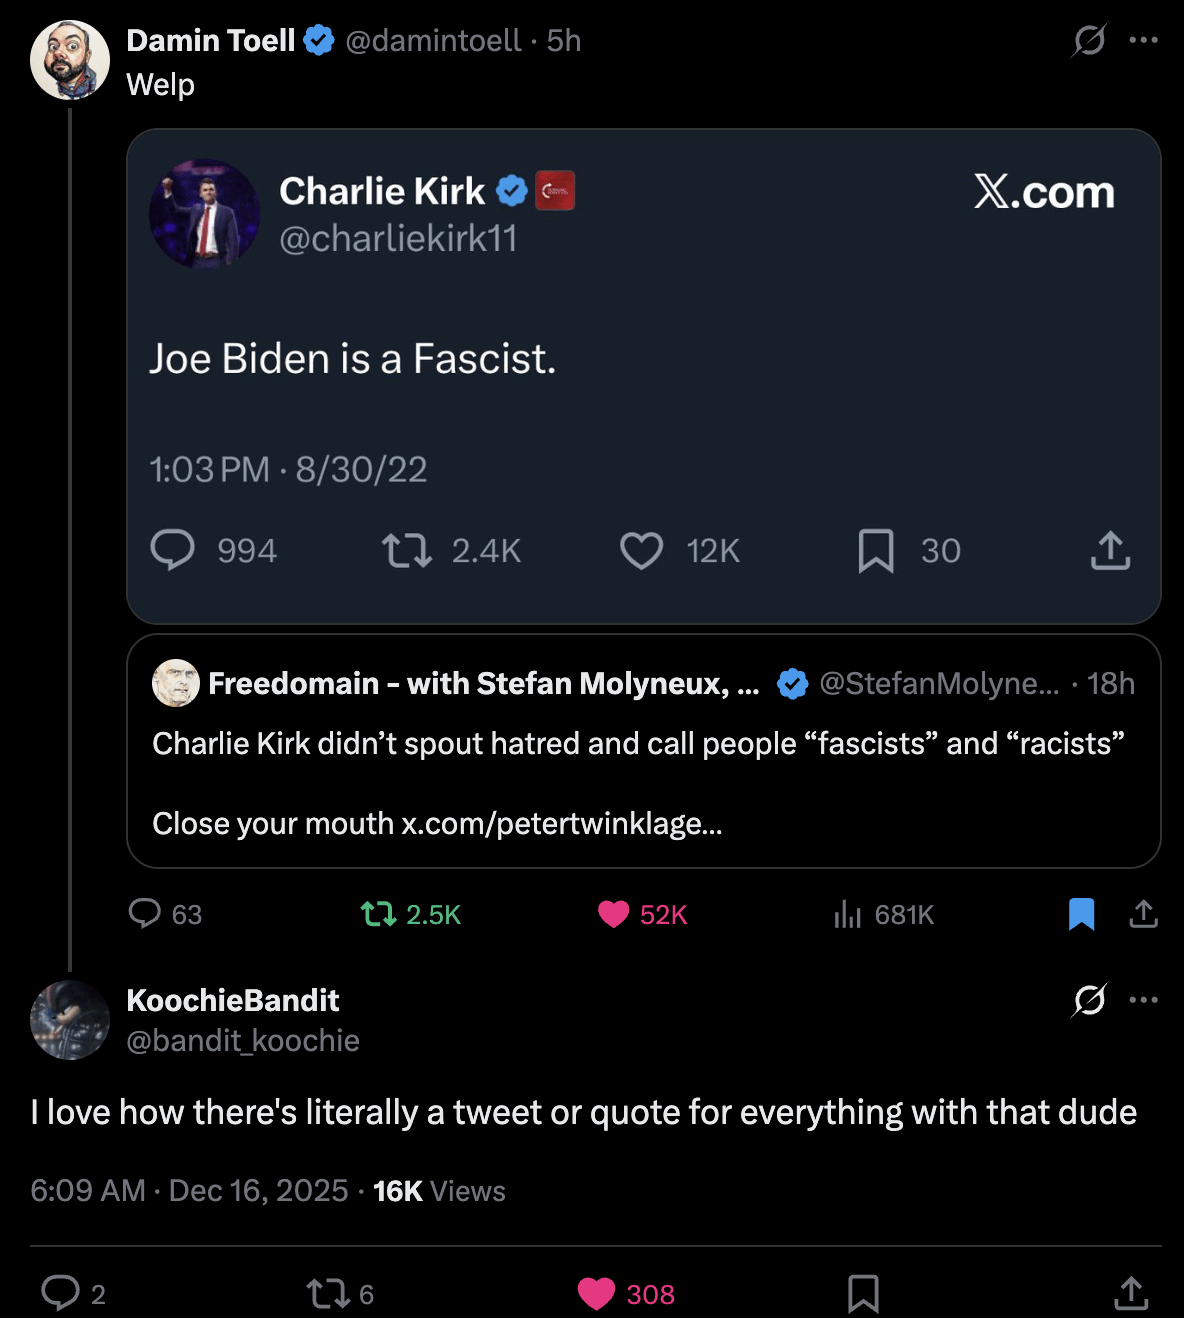Repost KoochieBandit's post with 6 reposts
This screenshot has height=1318, width=1184.
point(327,1294)
